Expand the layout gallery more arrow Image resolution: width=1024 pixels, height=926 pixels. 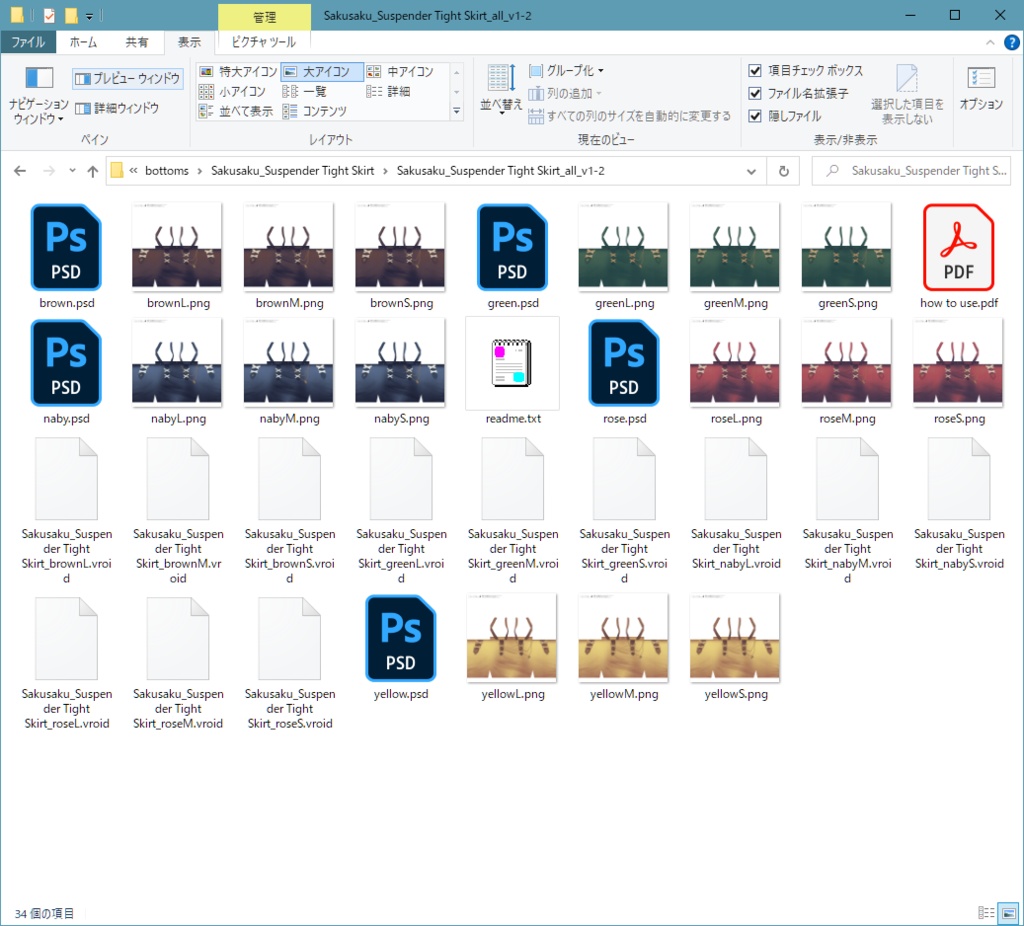coord(456,112)
